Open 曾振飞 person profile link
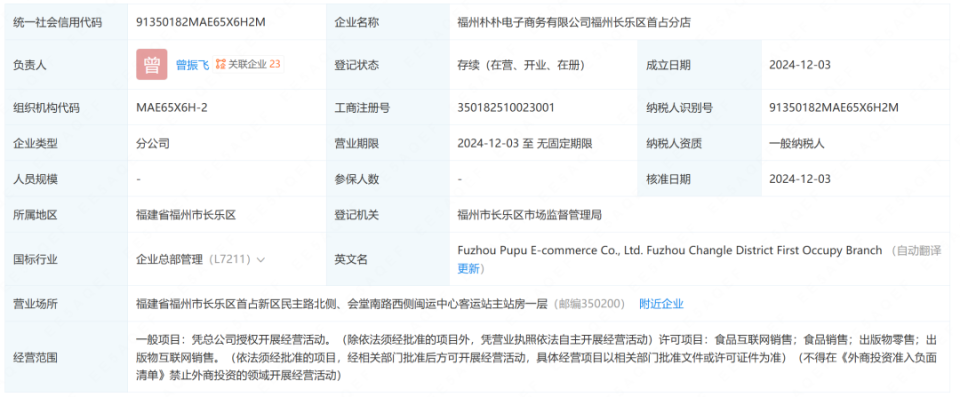Viewport: 960px width, 397px height. (193, 65)
